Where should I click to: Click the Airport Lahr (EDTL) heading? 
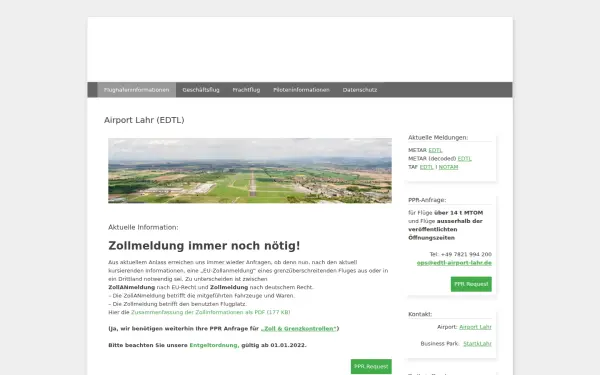(x=144, y=120)
